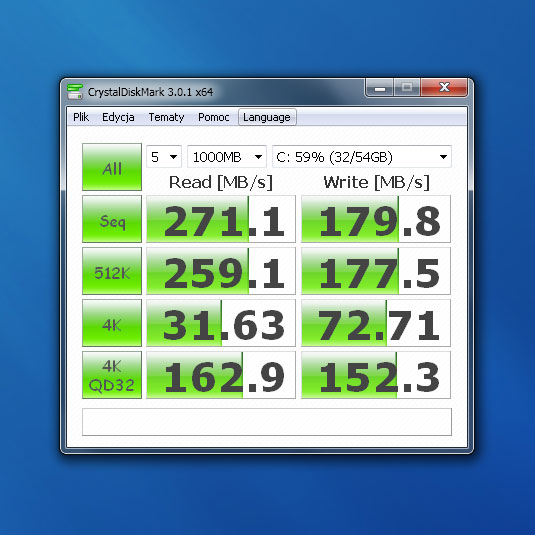The height and width of the screenshot is (535, 535).
Task: Open the Pomoc menu
Action: click(x=214, y=117)
